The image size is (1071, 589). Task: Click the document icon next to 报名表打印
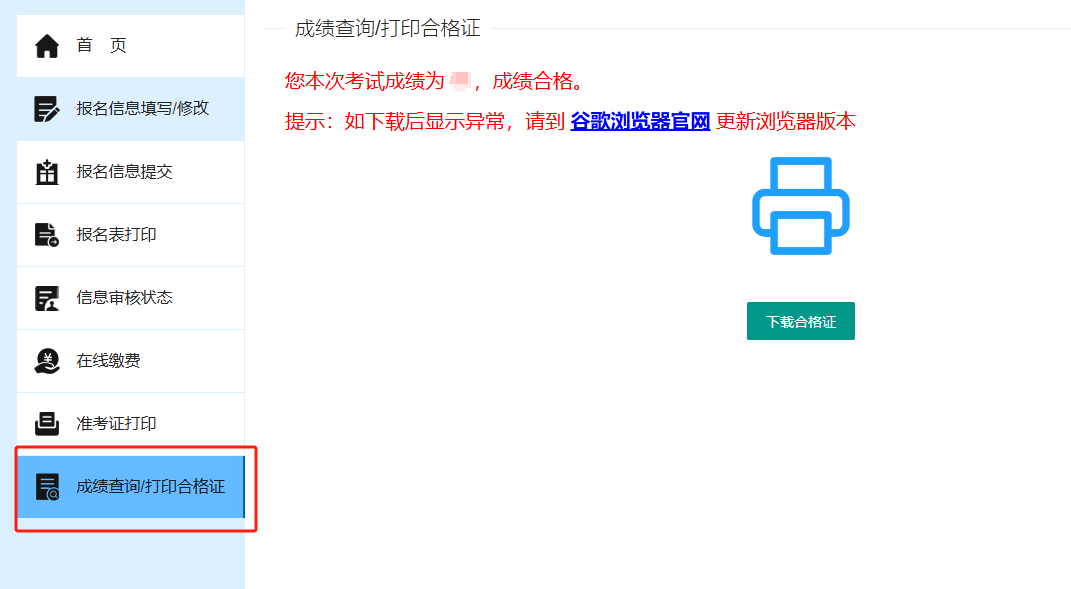[x=46, y=234]
